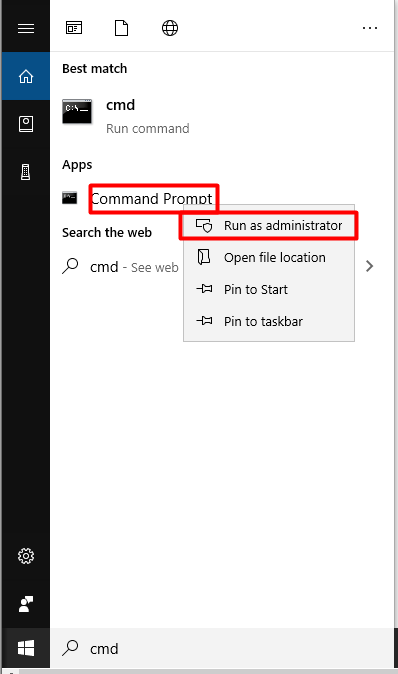Select Pin to Start
Screen dimensions: 398x674
[269, 289]
